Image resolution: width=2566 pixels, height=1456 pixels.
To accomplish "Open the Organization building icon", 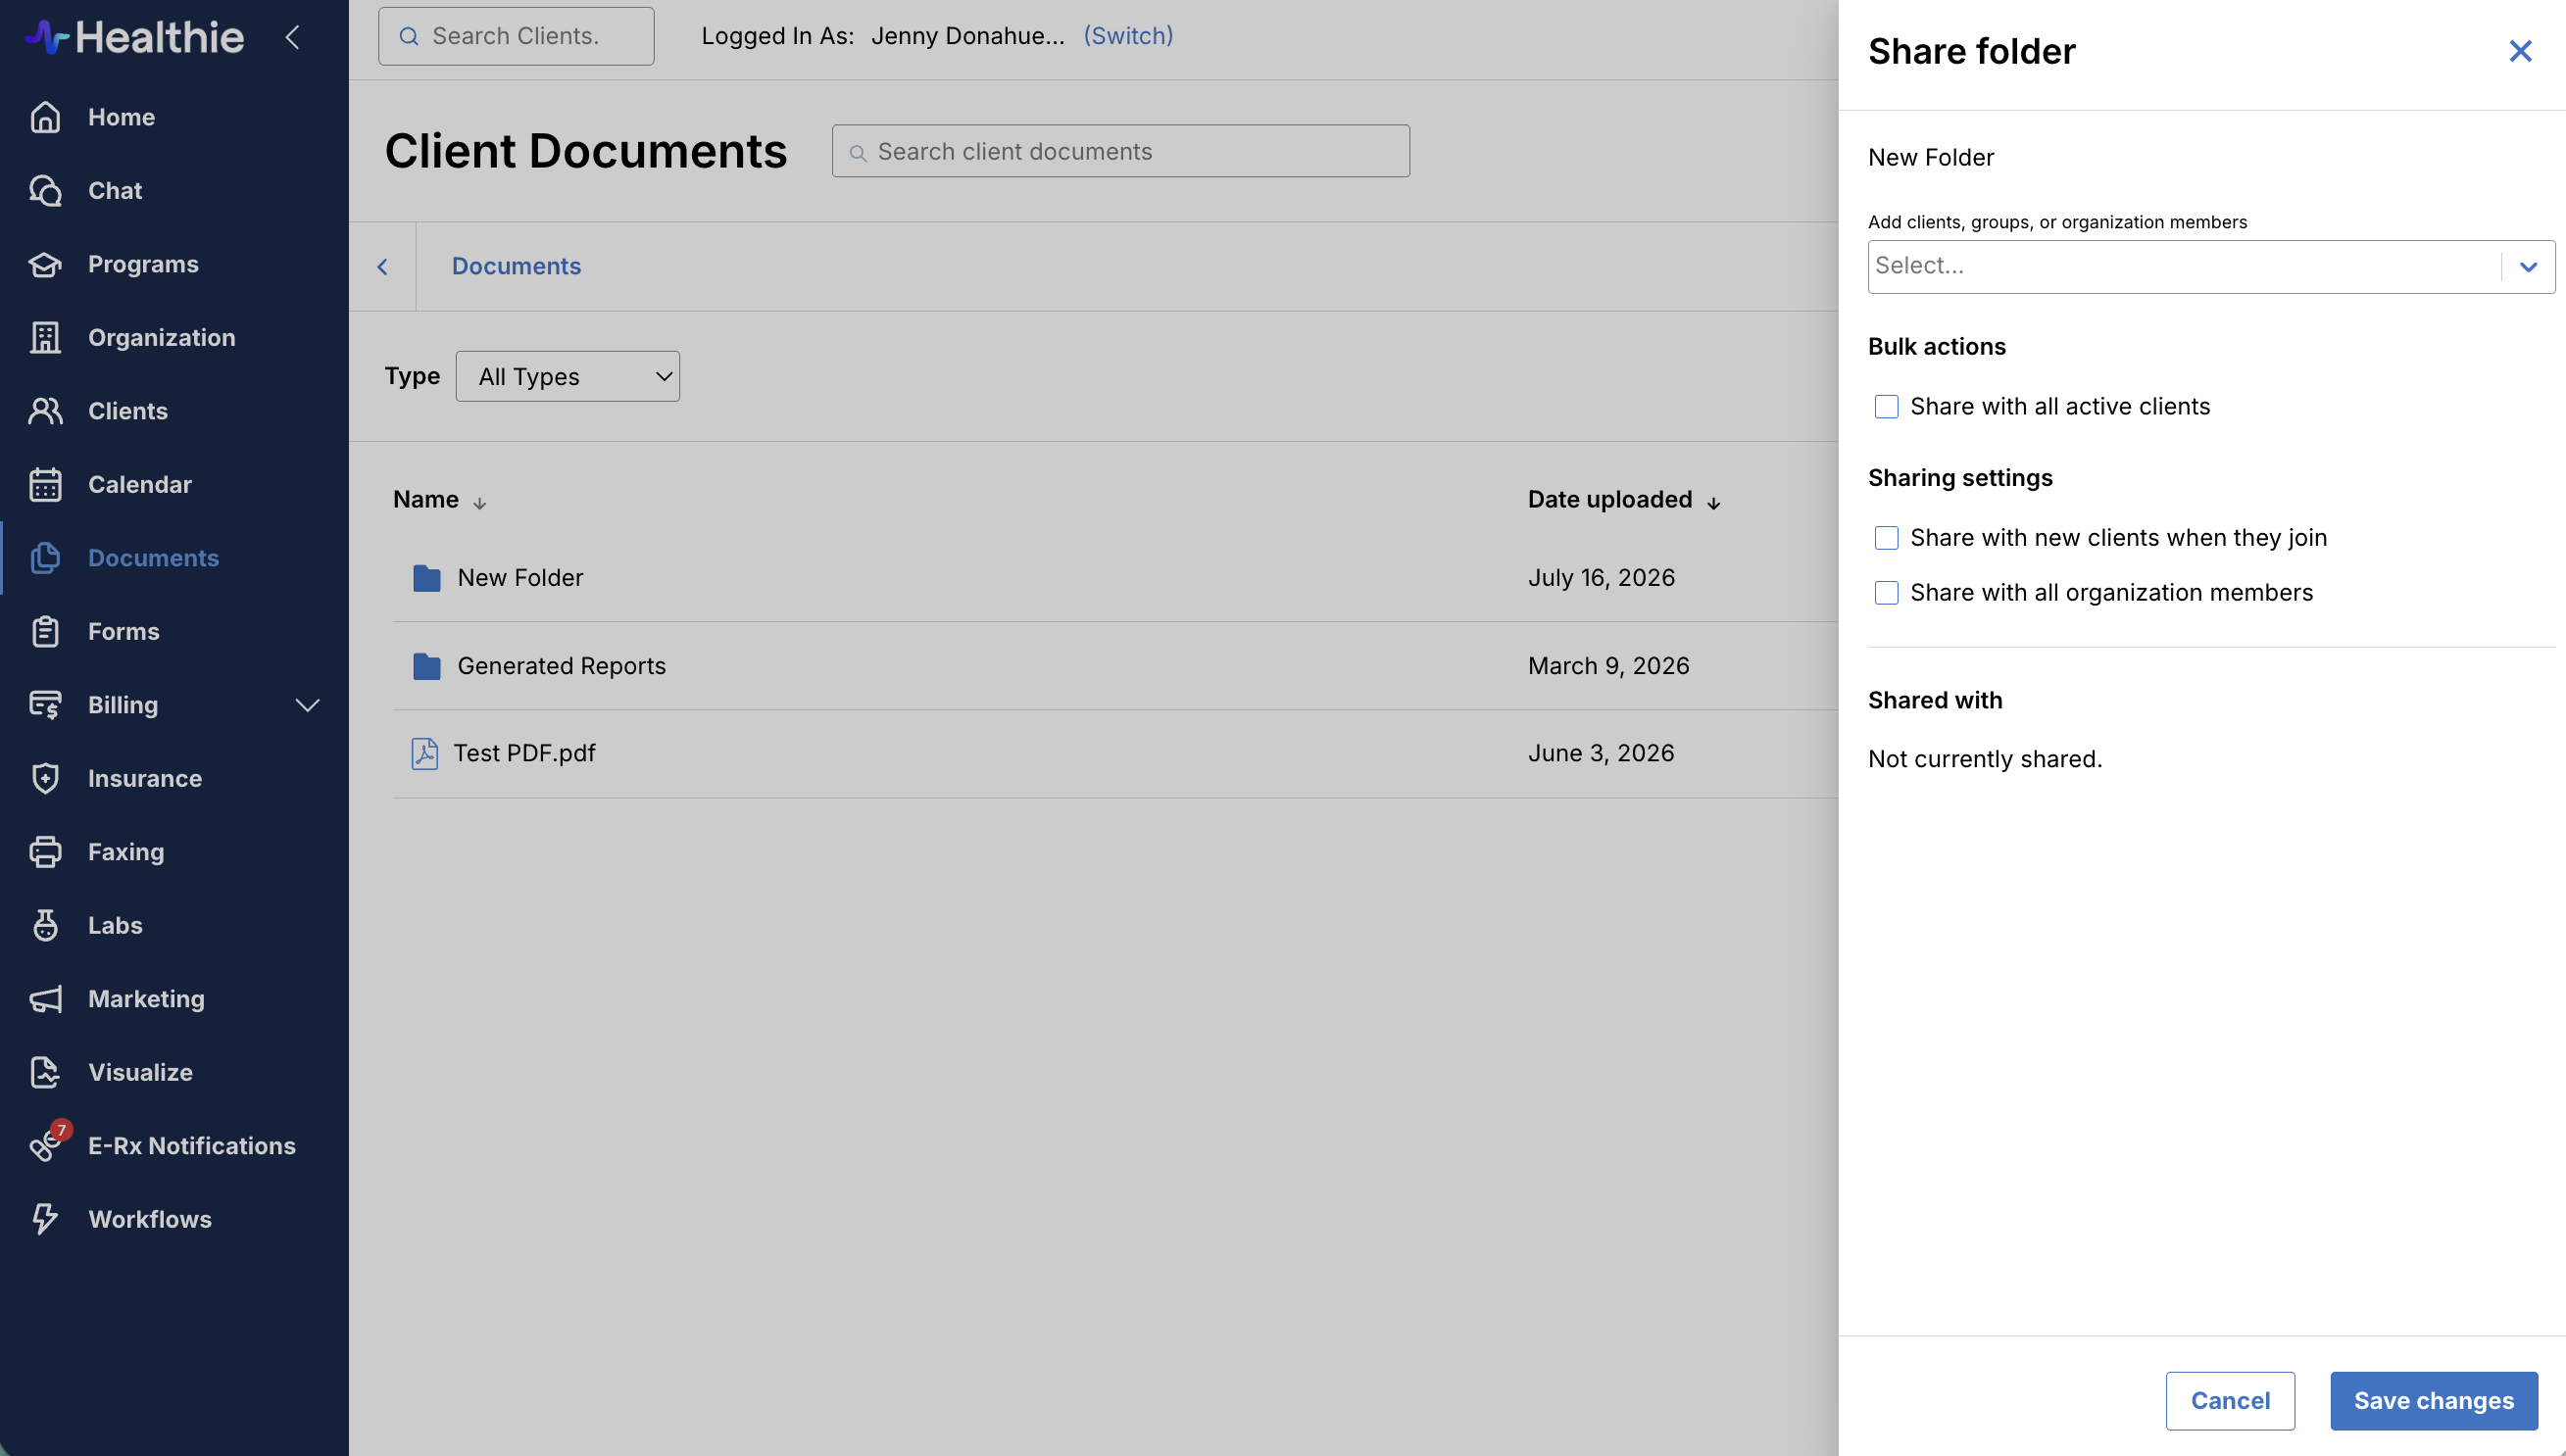I will pos(45,337).
